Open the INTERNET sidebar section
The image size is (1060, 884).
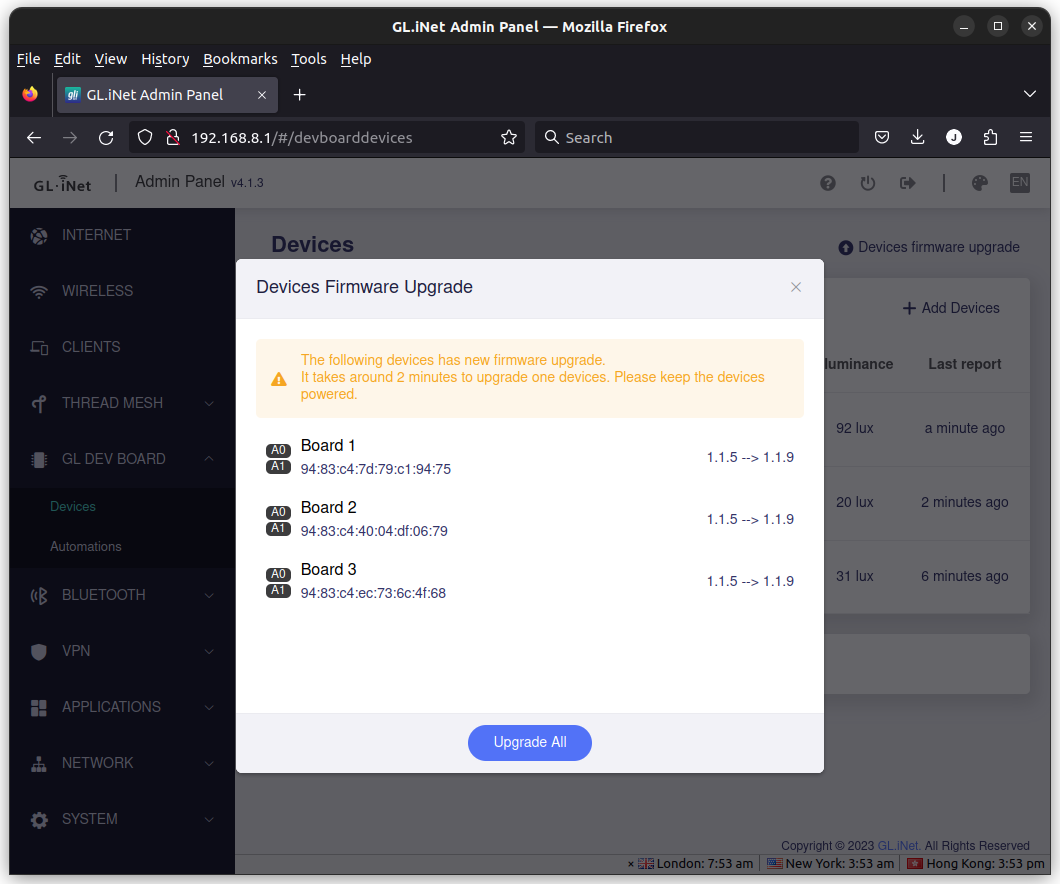click(122, 235)
